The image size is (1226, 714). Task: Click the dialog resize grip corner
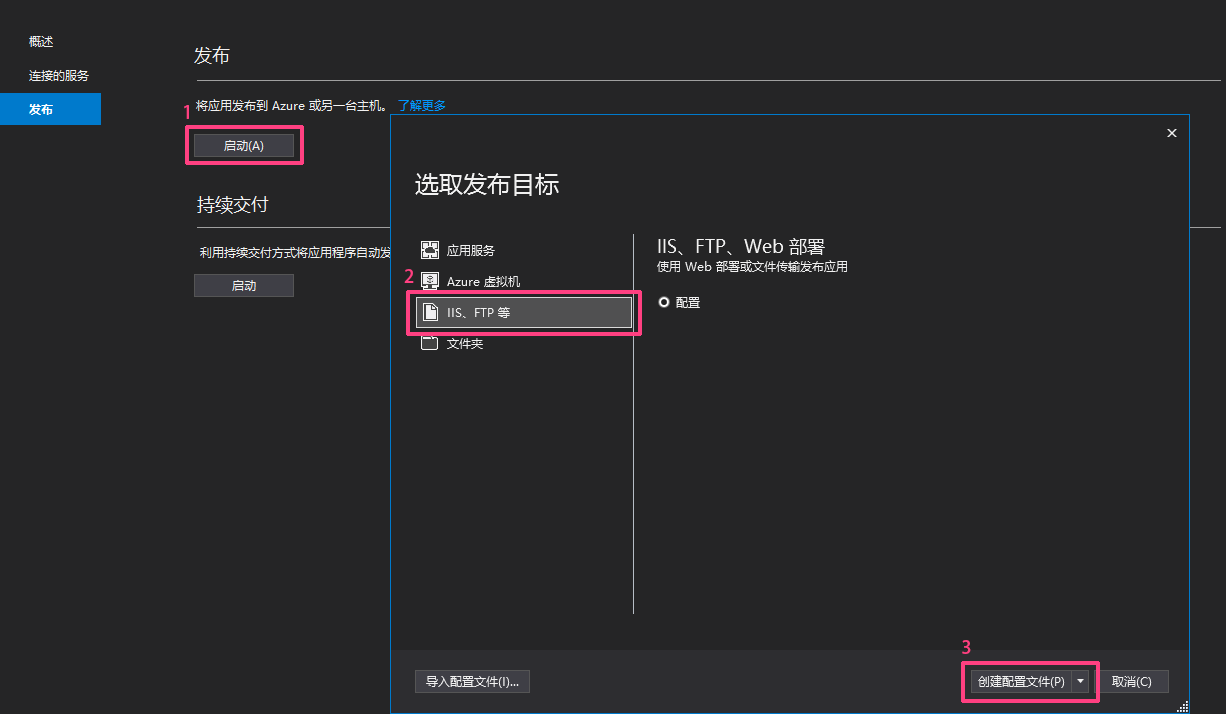click(1183, 707)
